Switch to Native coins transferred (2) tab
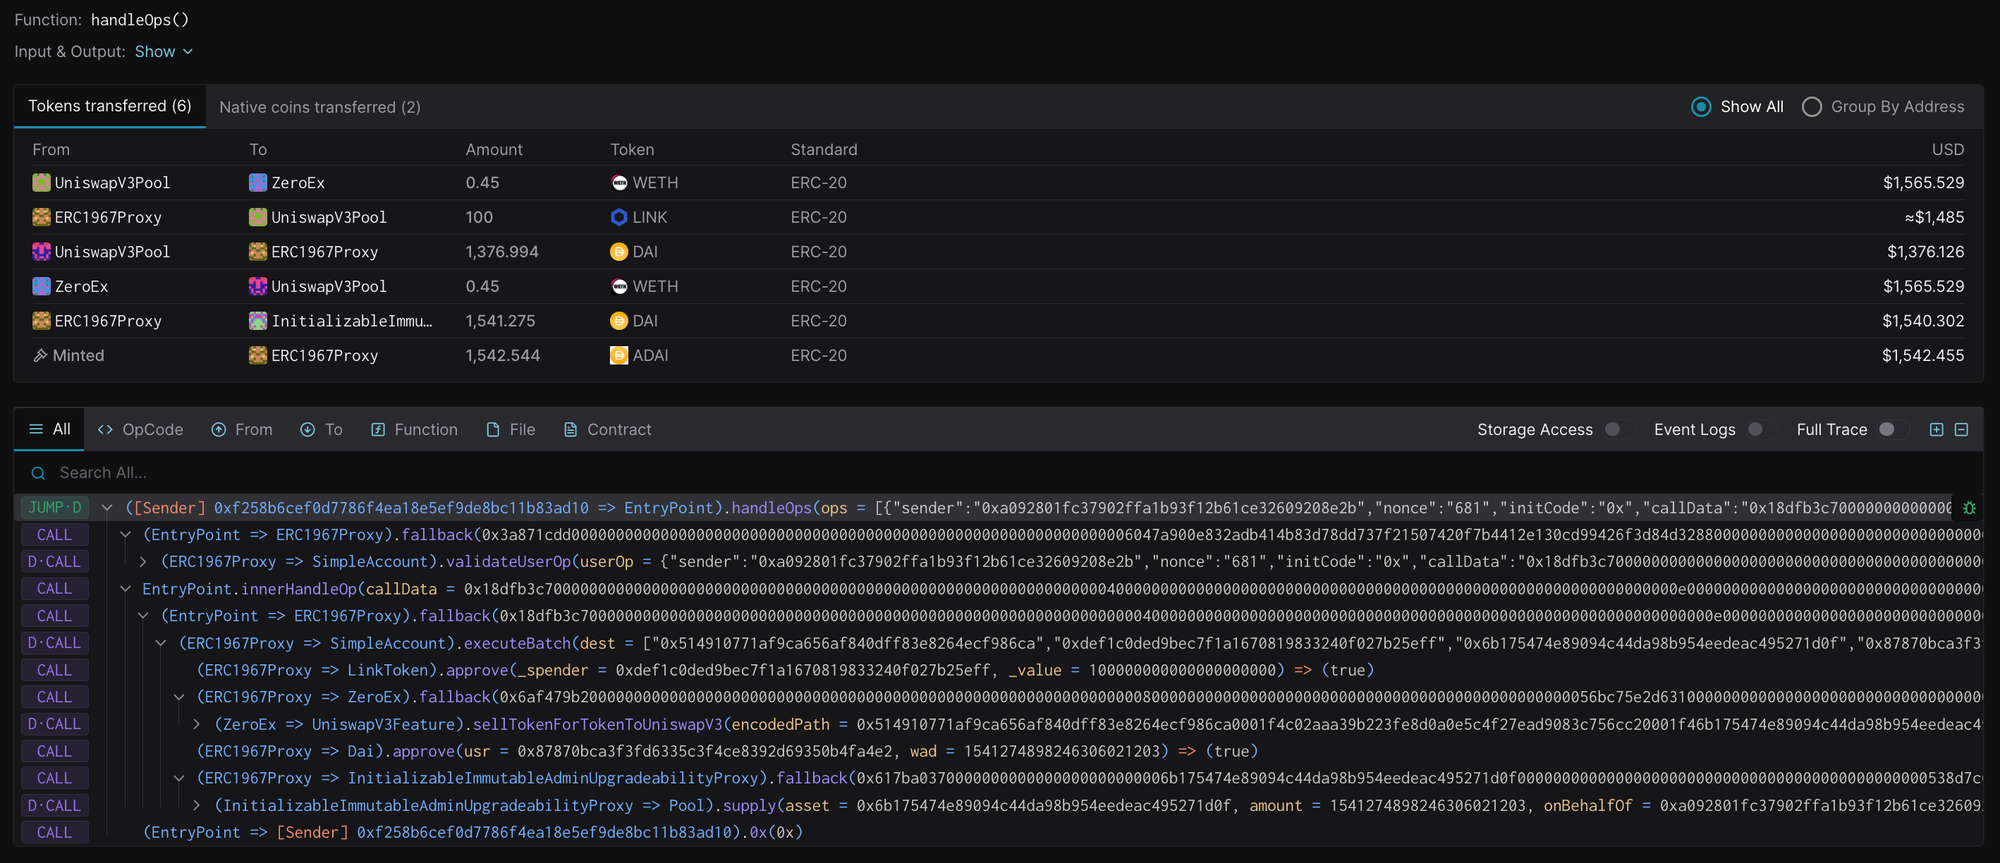Screen dimensions: 2000x863 point(320,107)
